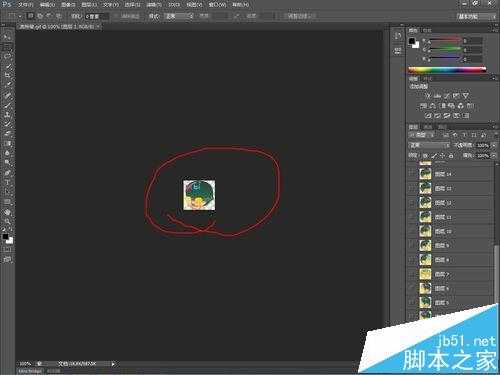Open the marquee Style dropdown in options bar
The image size is (500, 375).
click(179, 16)
